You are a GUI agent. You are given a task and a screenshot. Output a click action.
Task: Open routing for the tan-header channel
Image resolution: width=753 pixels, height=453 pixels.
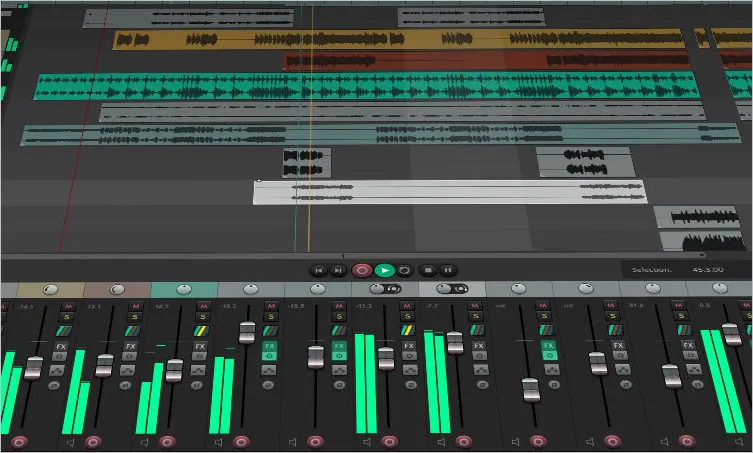tap(64, 331)
